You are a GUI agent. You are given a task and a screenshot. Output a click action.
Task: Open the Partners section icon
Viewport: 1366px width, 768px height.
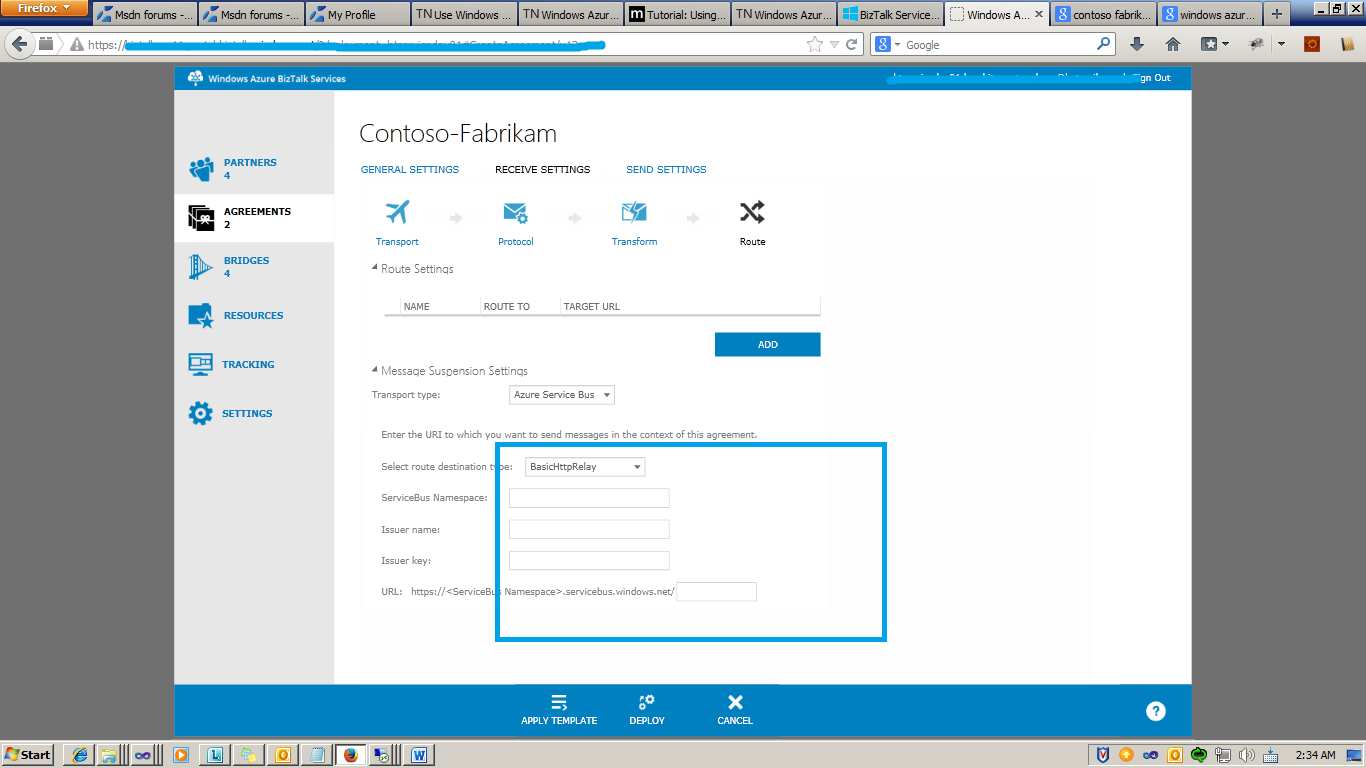coord(201,169)
